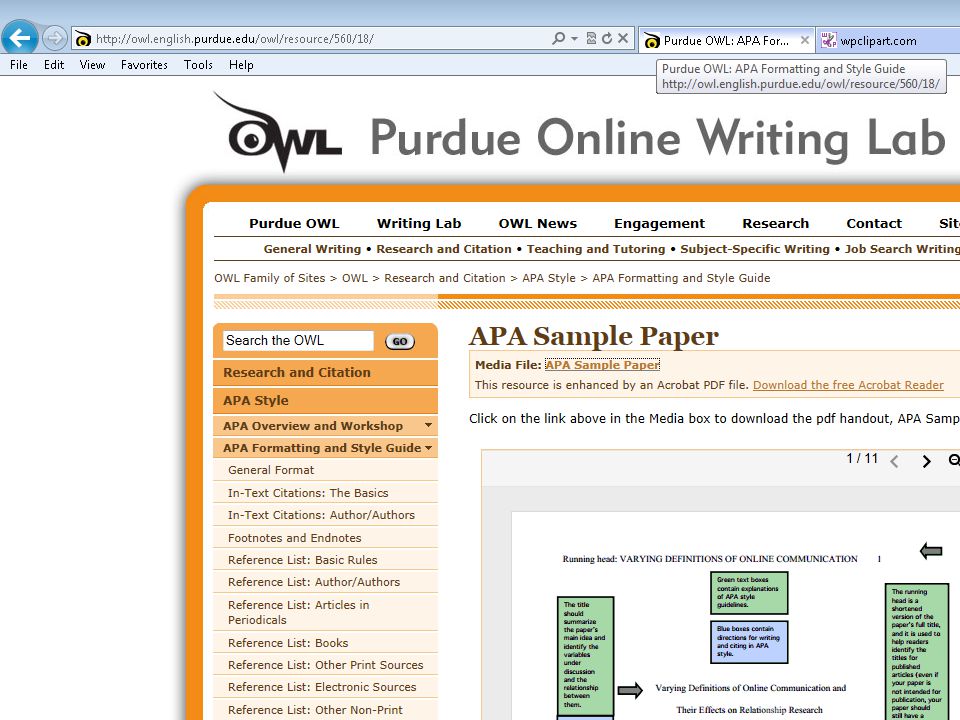Go to next PDF page arrow
Viewport: 960px width, 720px height.
pyautogui.click(x=926, y=461)
